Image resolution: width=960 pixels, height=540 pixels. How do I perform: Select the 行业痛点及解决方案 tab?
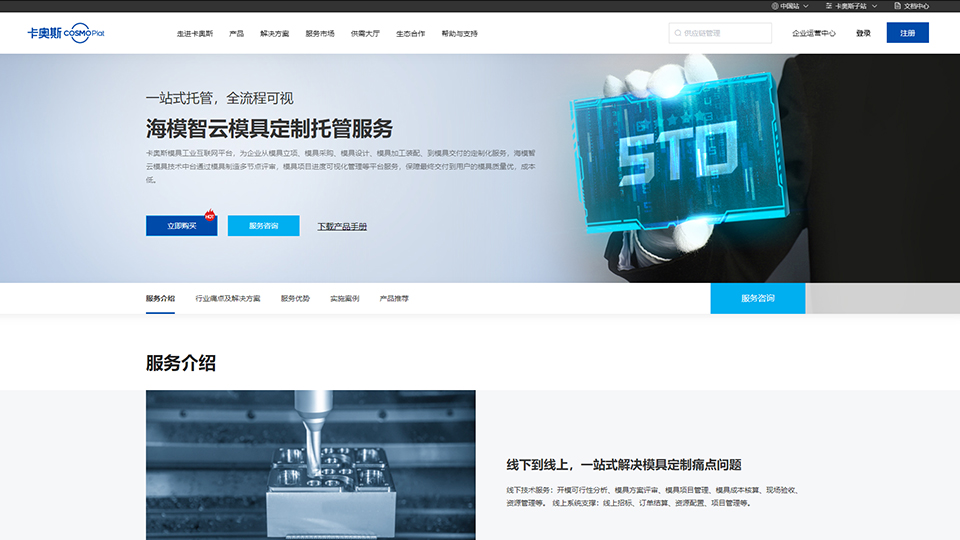pyautogui.click(x=228, y=299)
